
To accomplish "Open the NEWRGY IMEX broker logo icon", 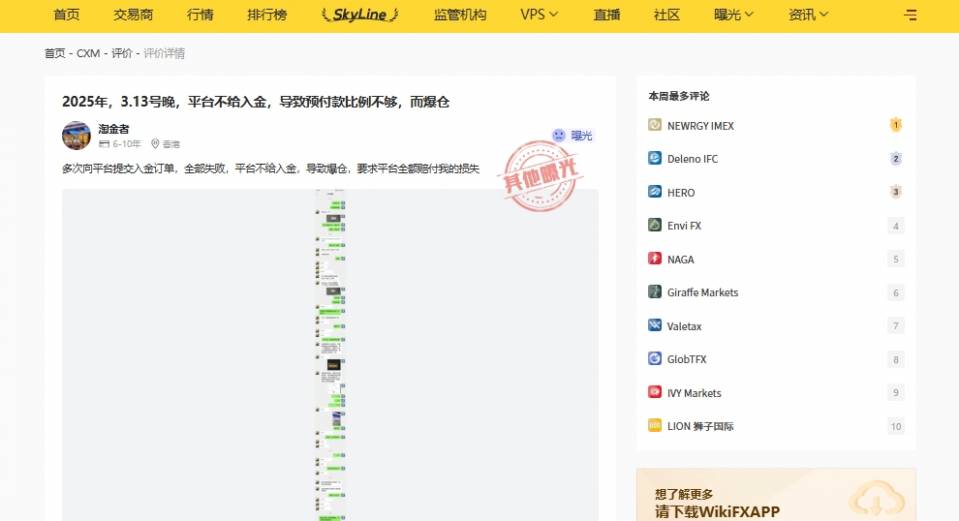I will tap(654, 125).
